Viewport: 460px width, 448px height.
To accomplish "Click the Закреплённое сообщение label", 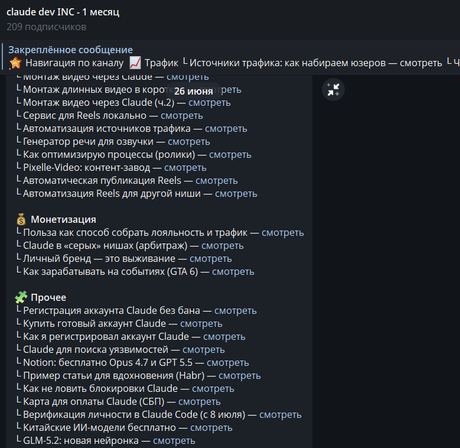I will click(70, 50).
